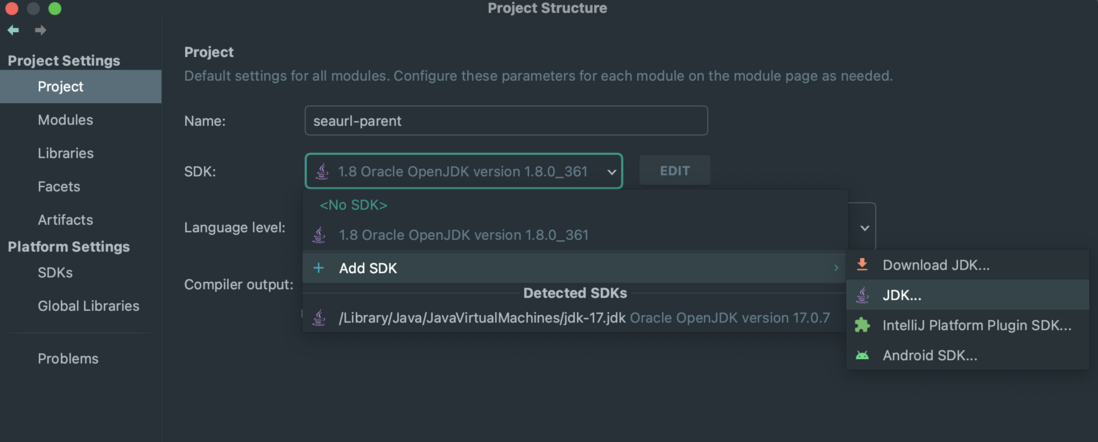Image resolution: width=1098 pixels, height=442 pixels.
Task: Click the Java cup icon beside JDK...
Action: tap(863, 296)
